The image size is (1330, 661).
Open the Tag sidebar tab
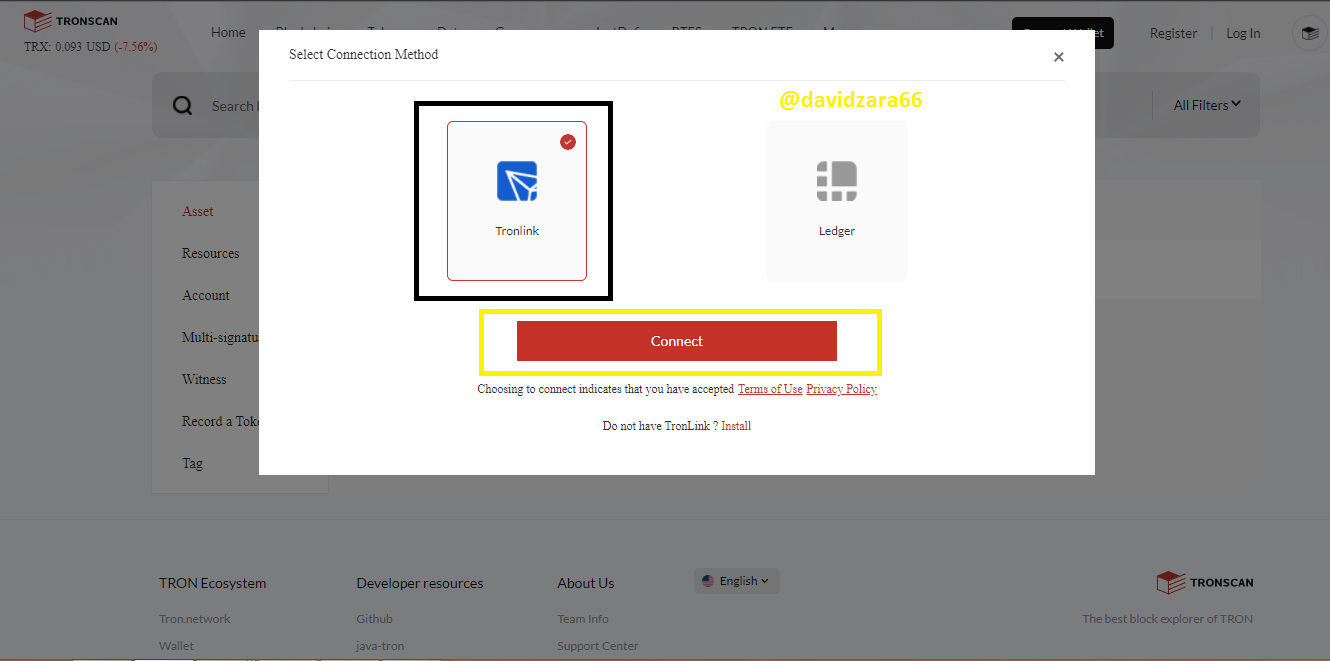[192, 463]
